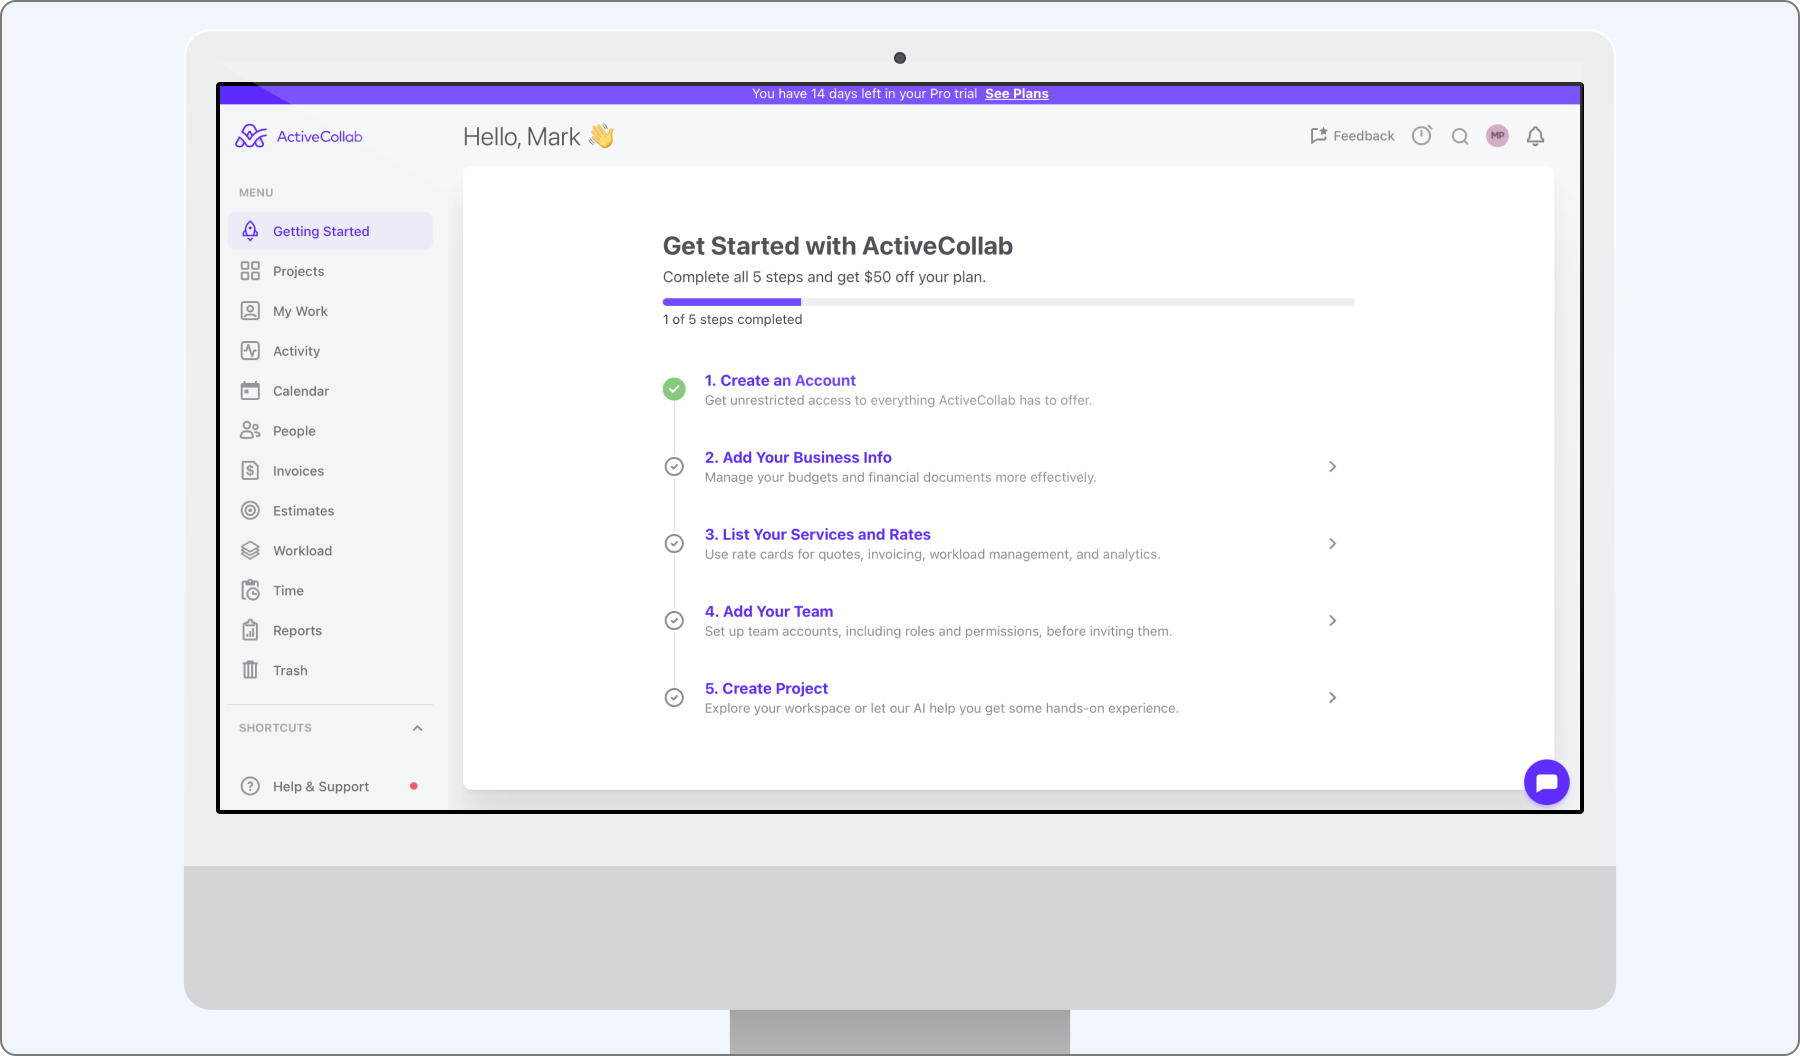
Task: Click the Feedback flag icon
Action: pyautogui.click(x=1319, y=136)
